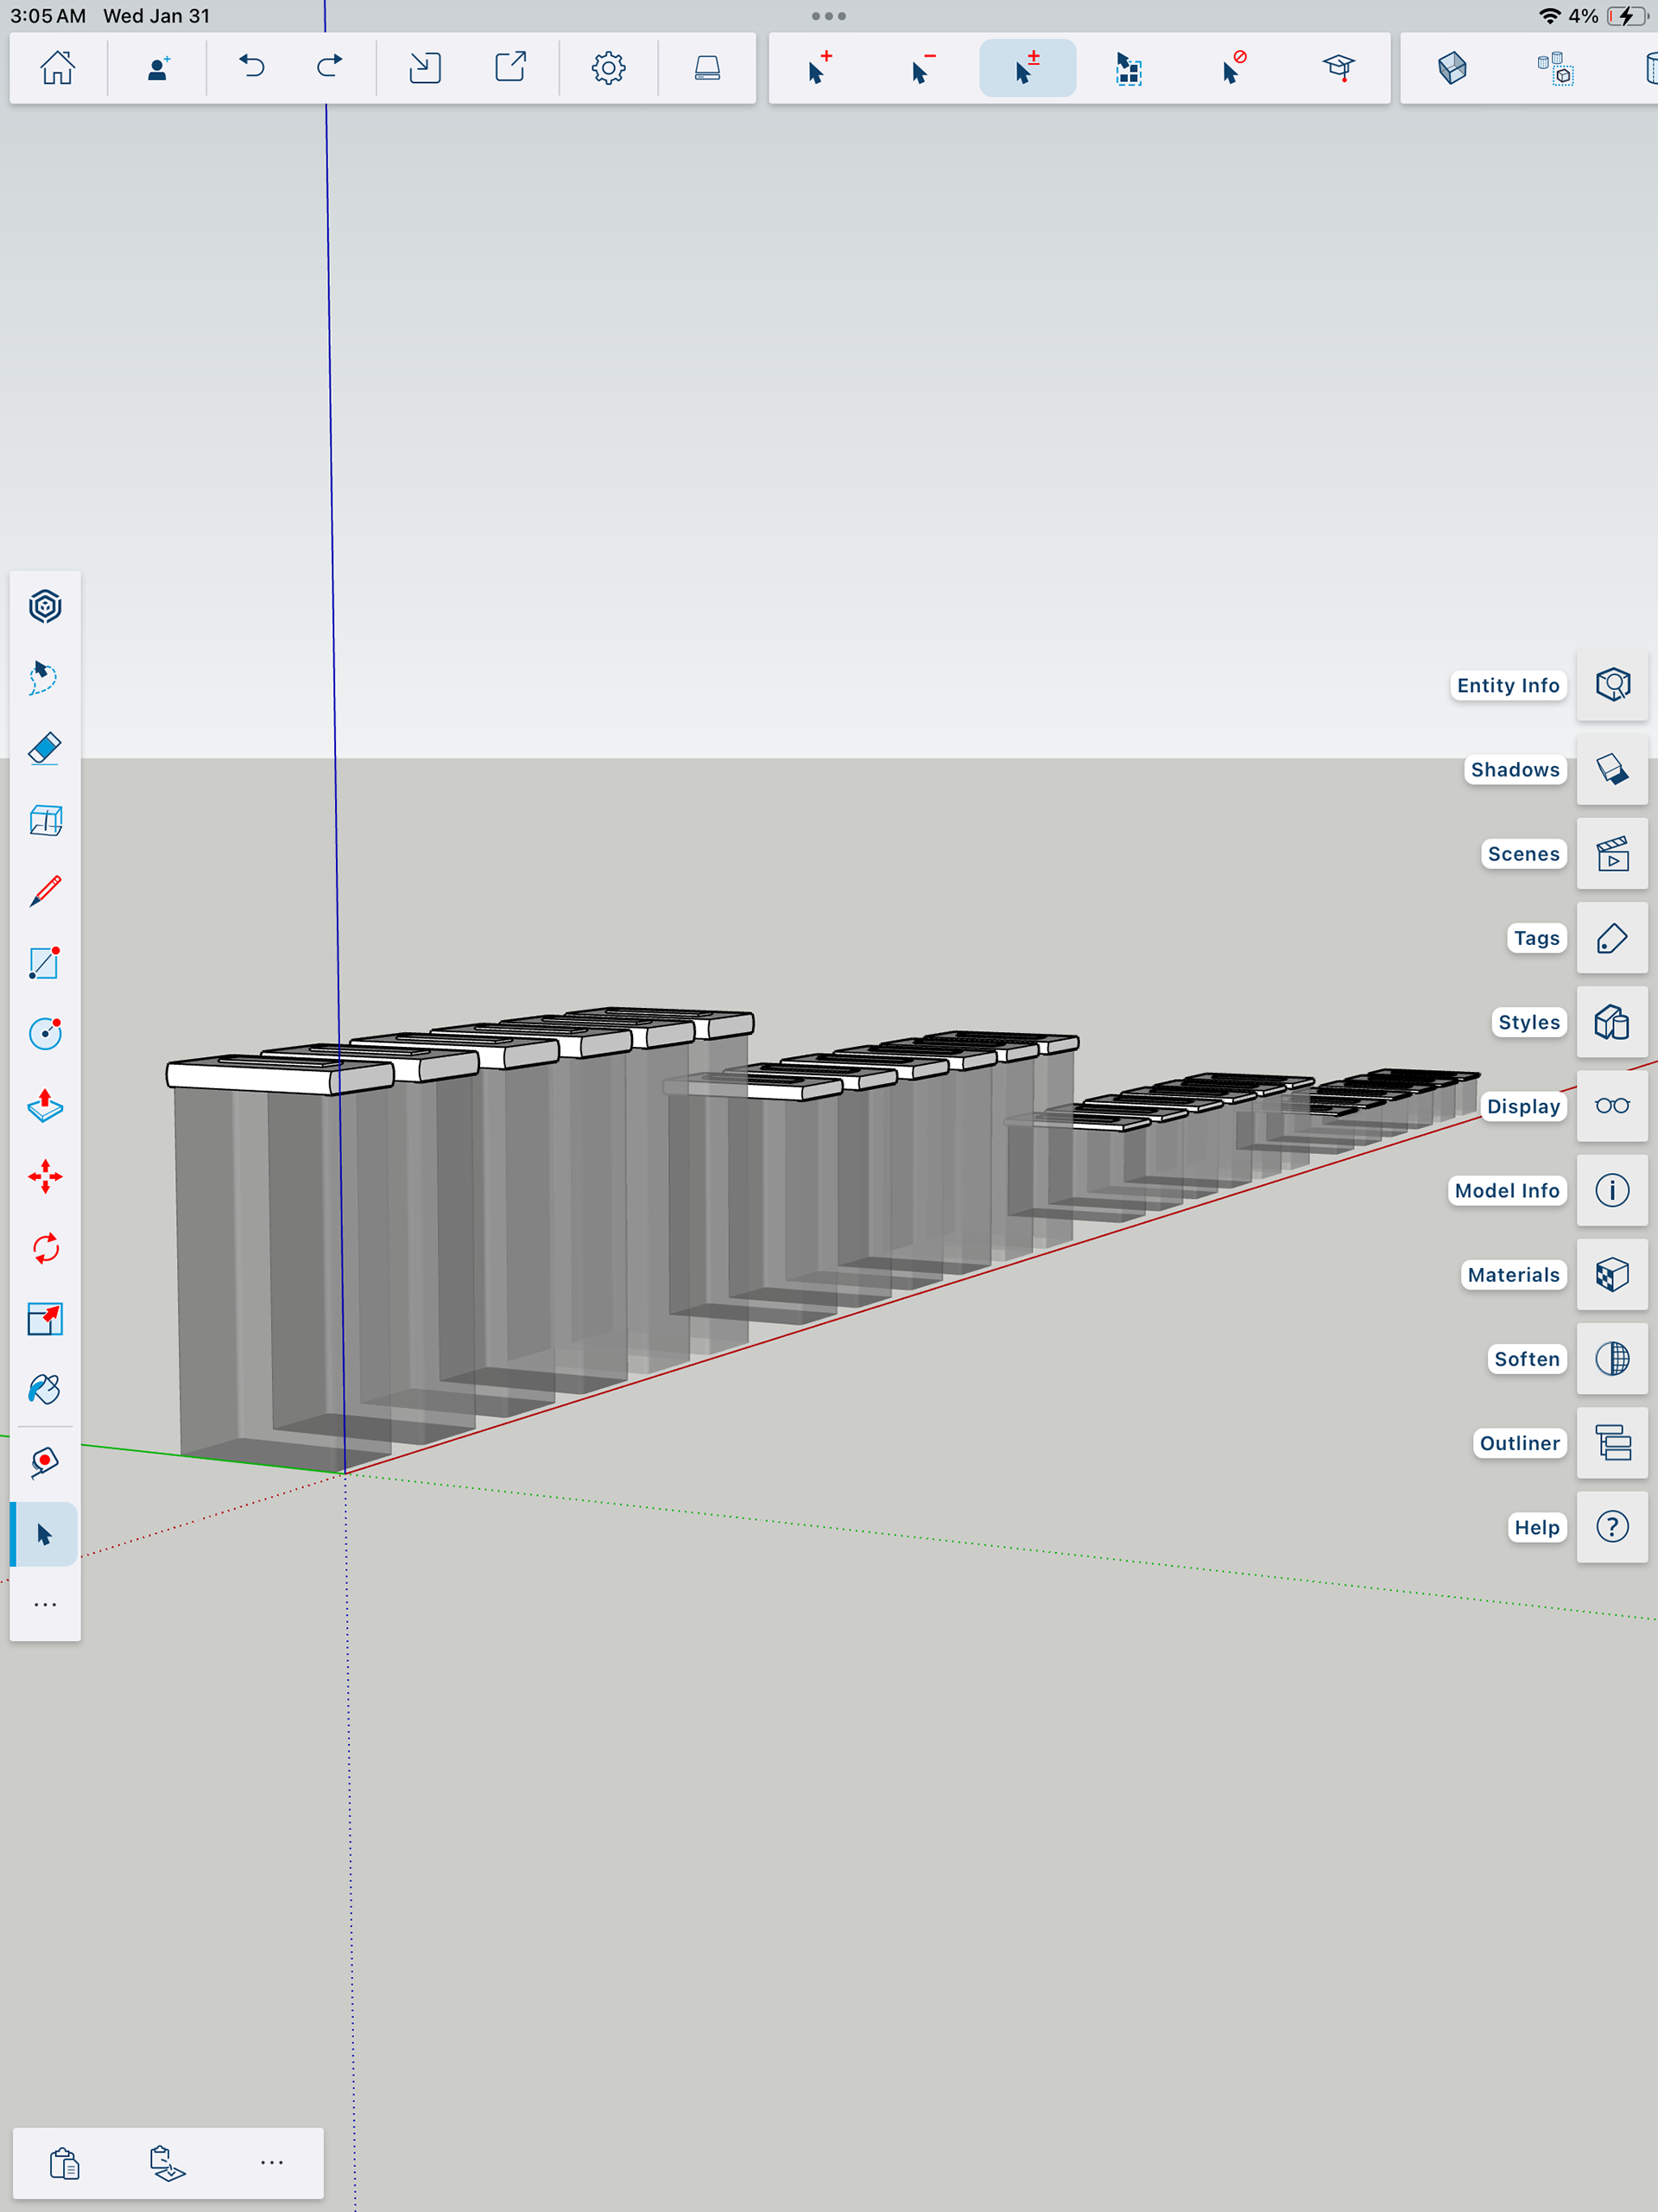Open the Outliner panel icon
The image size is (1658, 2212).
click(1611, 1443)
